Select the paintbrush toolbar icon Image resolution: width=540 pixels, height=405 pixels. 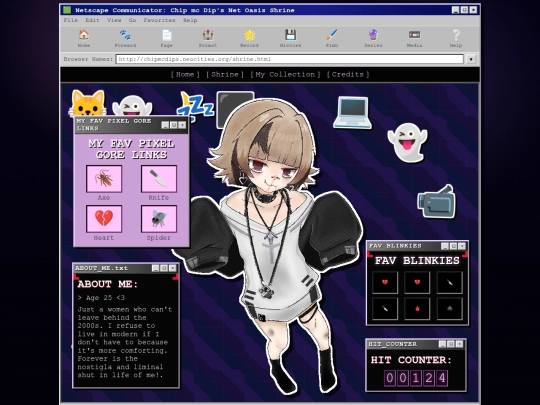(332, 35)
